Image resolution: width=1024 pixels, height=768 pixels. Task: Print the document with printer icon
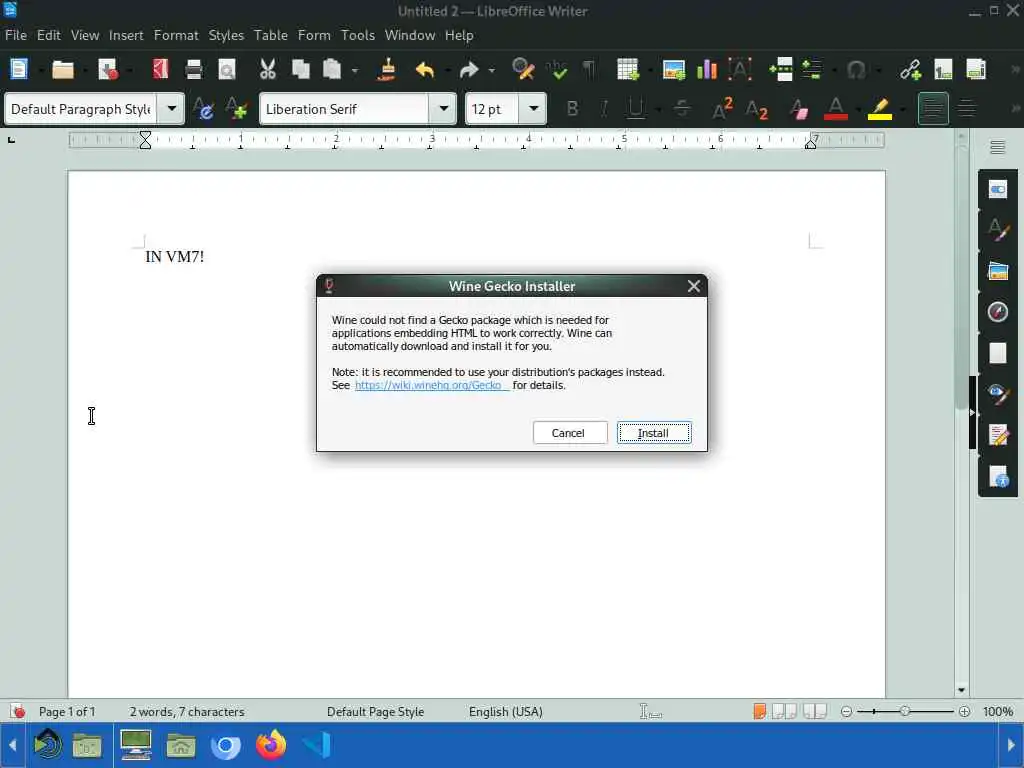[194, 69]
